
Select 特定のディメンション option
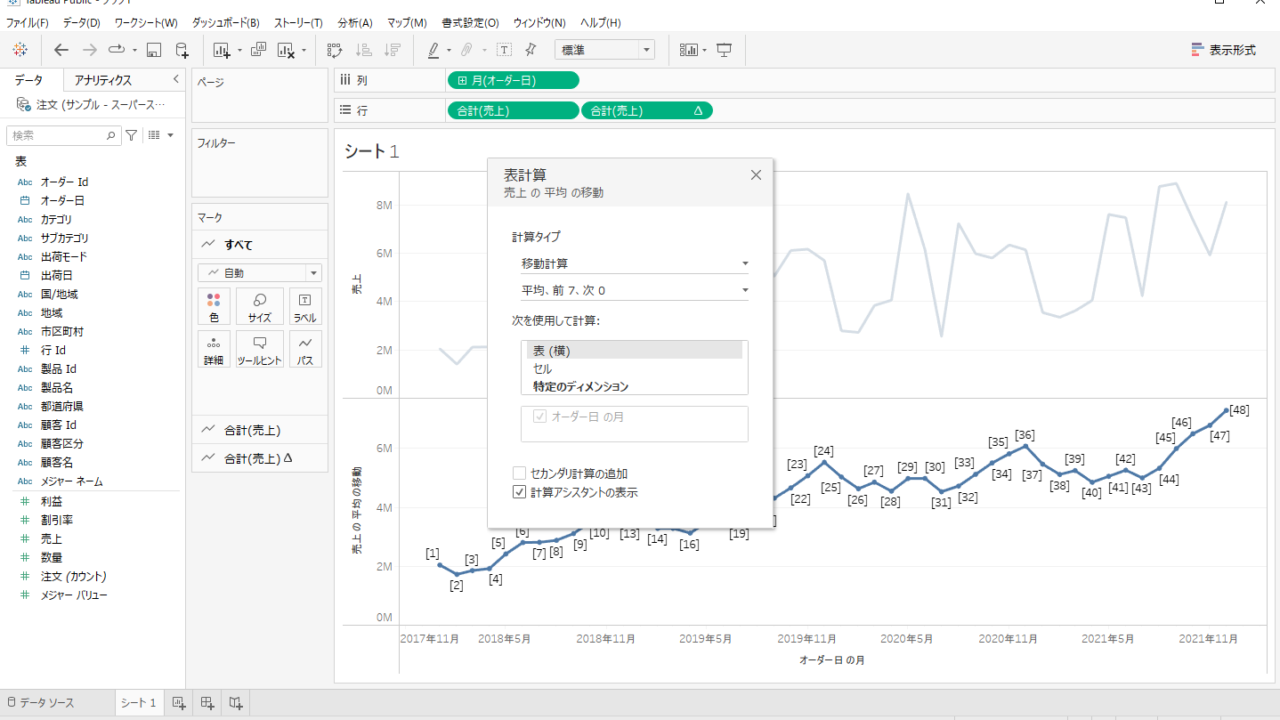click(x=634, y=386)
